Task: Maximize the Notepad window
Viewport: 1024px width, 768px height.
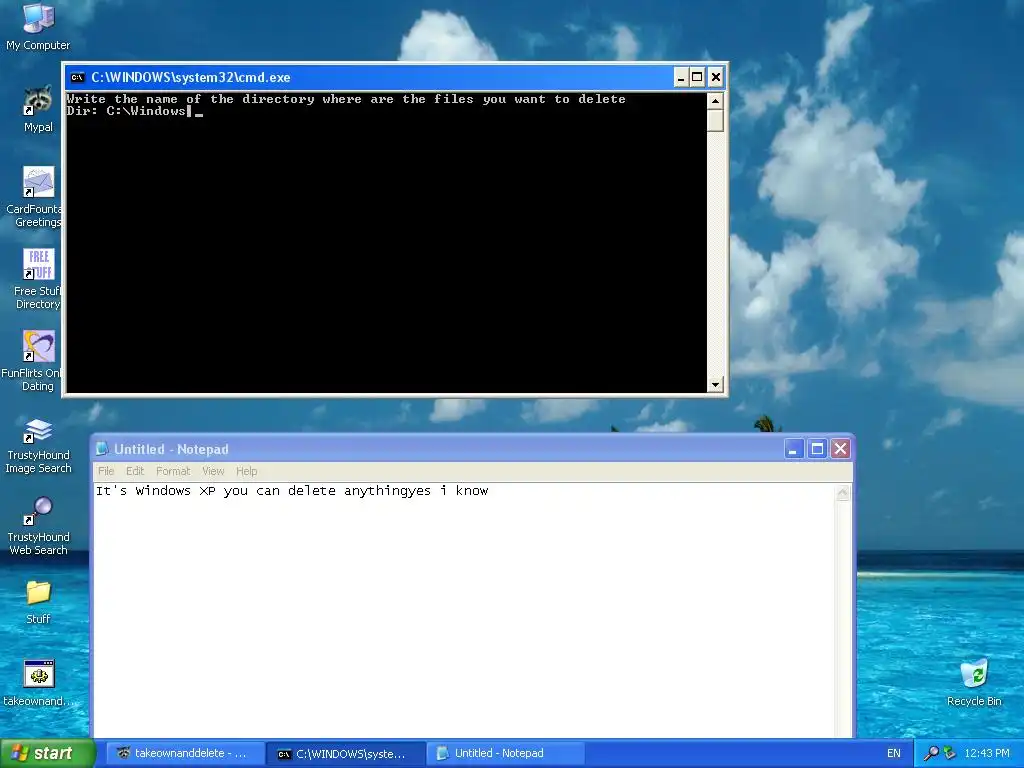Action: pyautogui.click(x=817, y=449)
